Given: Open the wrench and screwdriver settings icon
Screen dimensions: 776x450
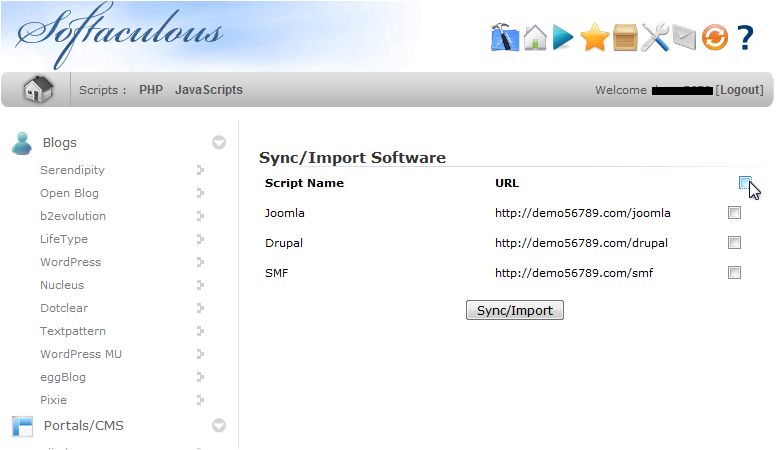Looking at the screenshot, I should 655,38.
